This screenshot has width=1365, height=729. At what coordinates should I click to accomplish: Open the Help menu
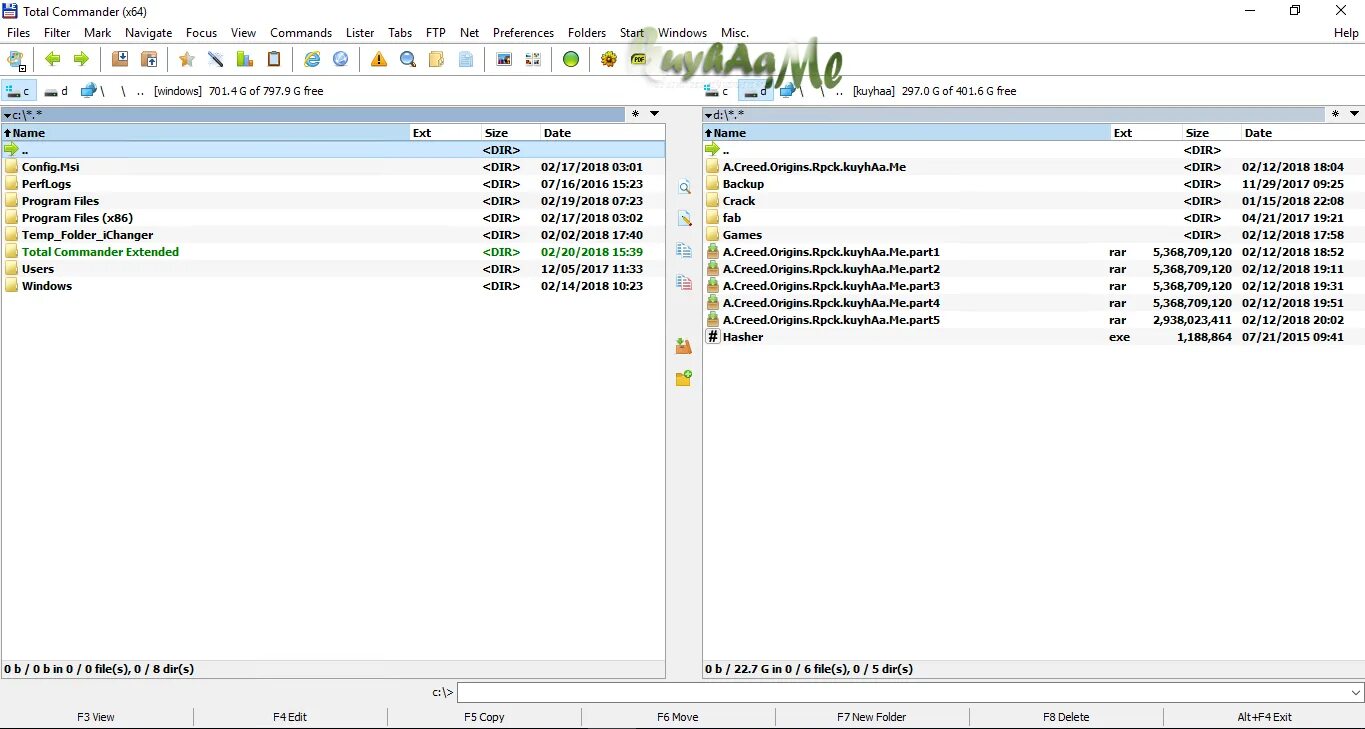1346,33
